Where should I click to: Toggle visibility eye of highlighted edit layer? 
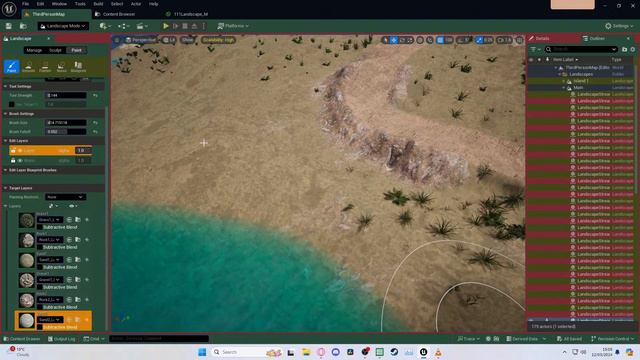(x=20, y=151)
